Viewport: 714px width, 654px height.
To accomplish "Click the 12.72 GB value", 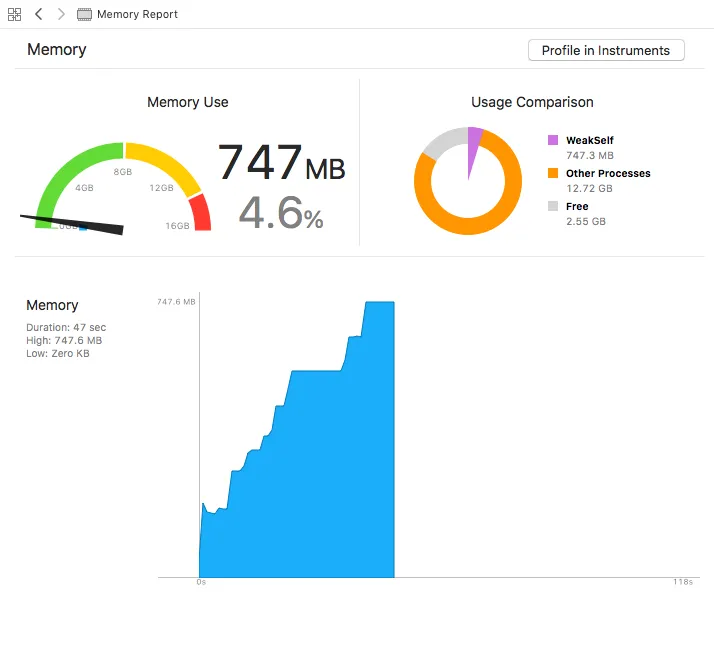I will click(x=589, y=189).
